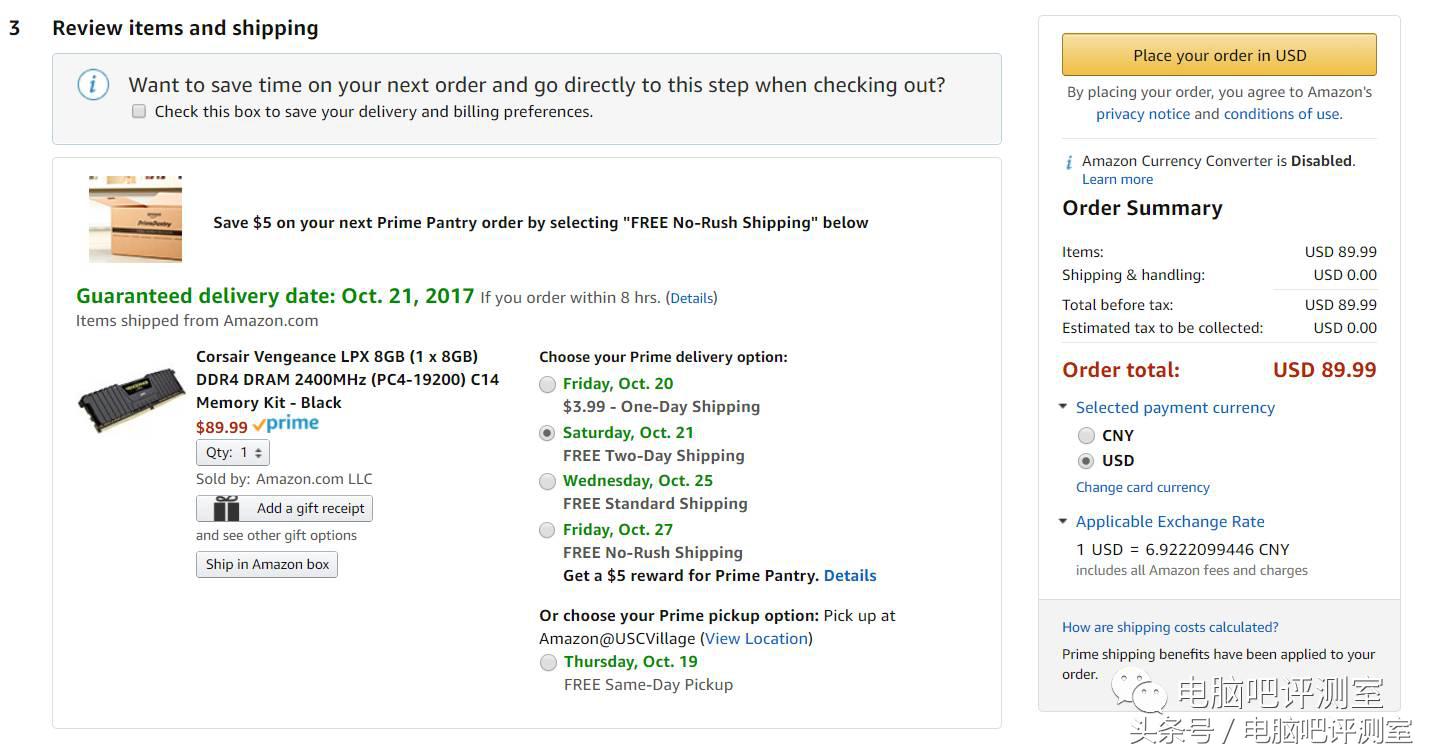
Task: Choose Thursday, Oct. 19 Same-Day Pickup
Action: click(548, 662)
